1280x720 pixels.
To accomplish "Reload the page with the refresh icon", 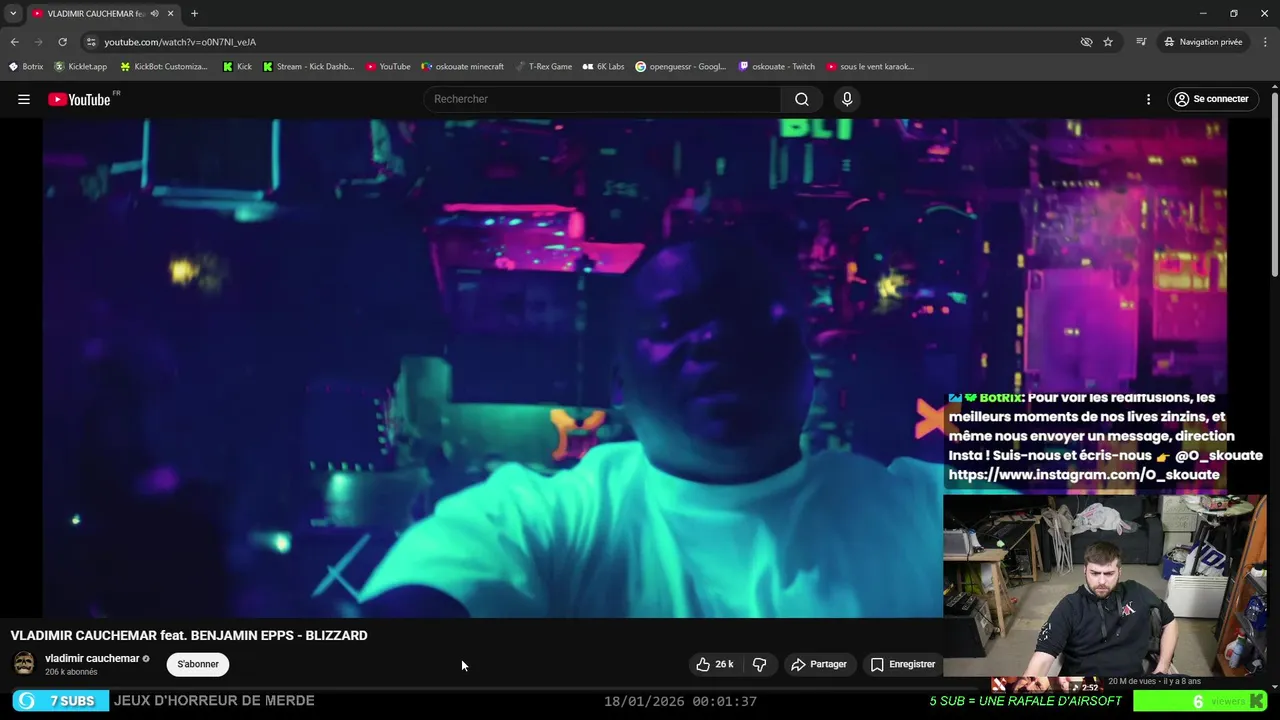I will [62, 42].
